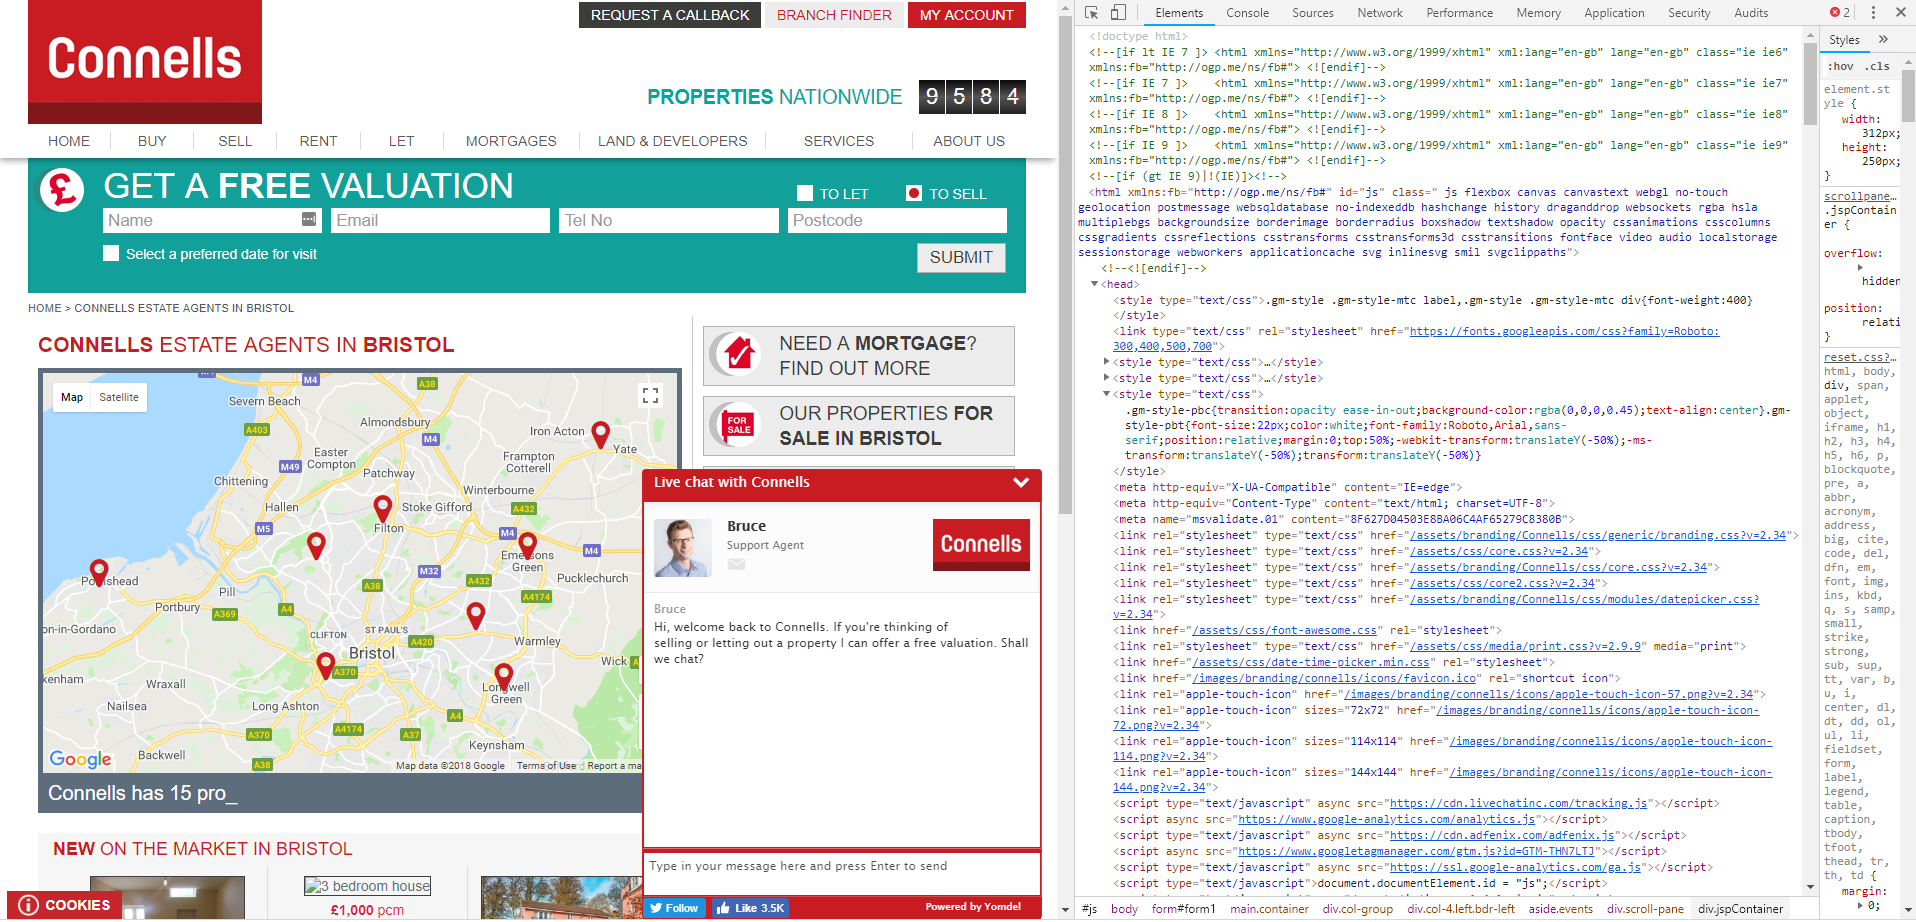Screen dimensions: 1916x922
Task: Submit the free valuation form
Action: (x=961, y=257)
